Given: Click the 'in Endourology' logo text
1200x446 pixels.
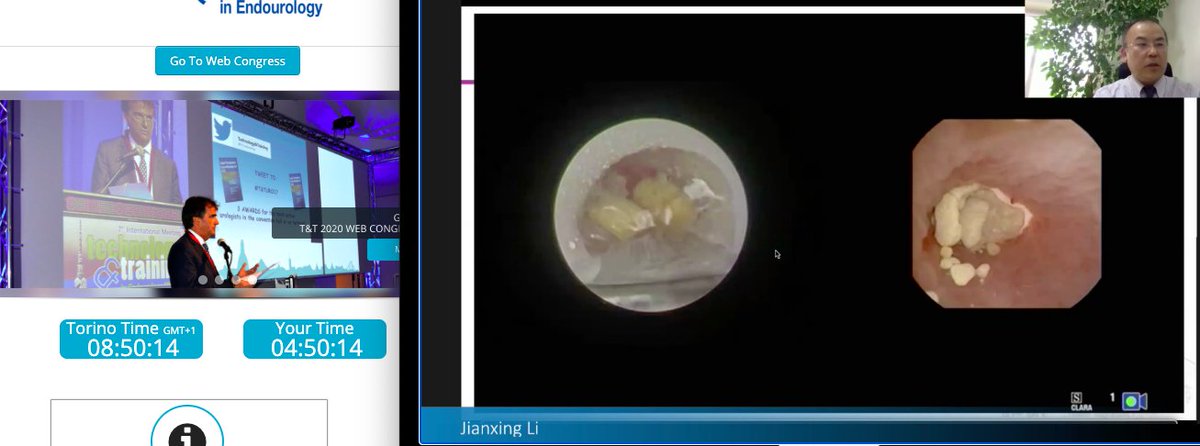Looking at the screenshot, I should coord(271,8).
